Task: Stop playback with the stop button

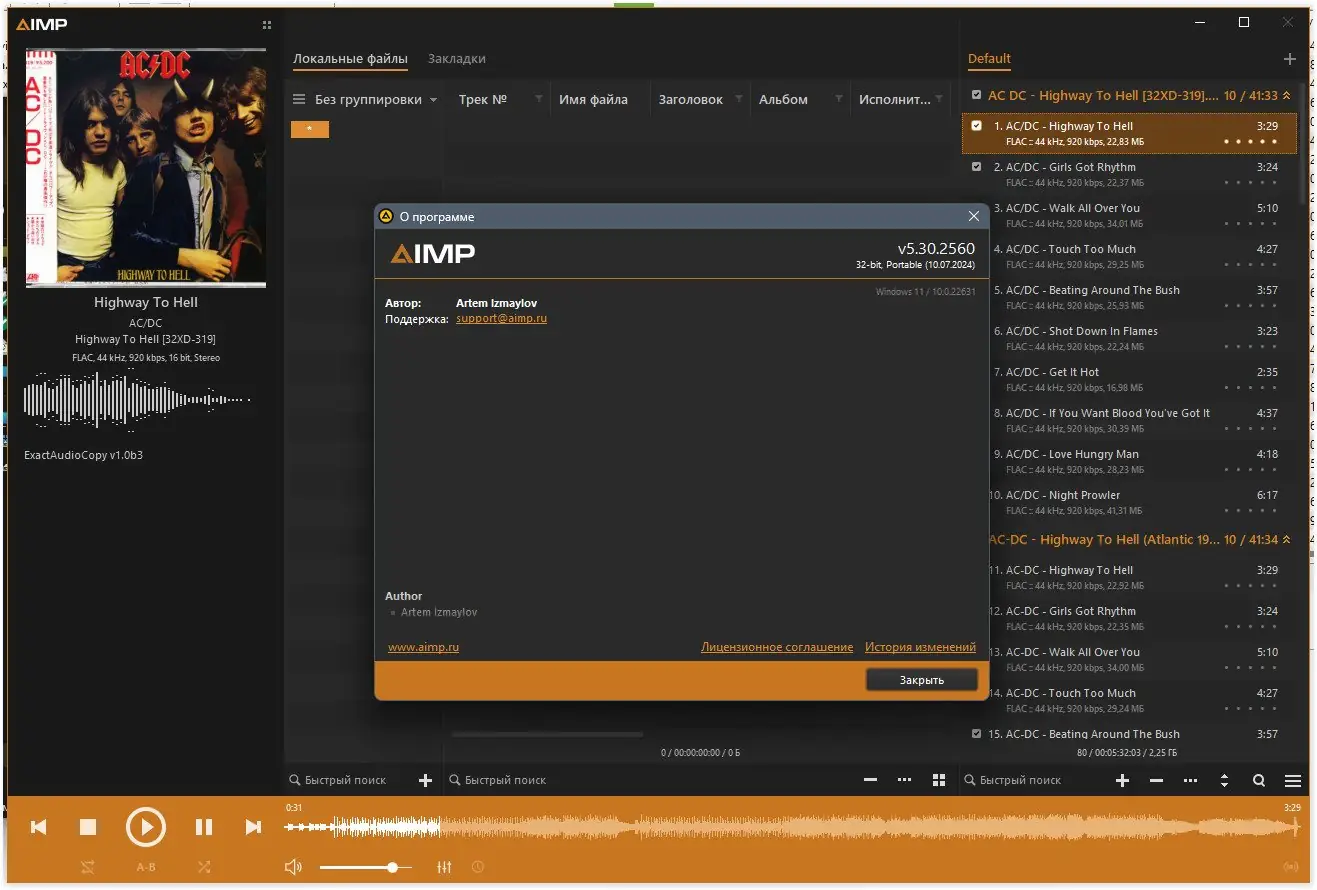Action: point(88,827)
